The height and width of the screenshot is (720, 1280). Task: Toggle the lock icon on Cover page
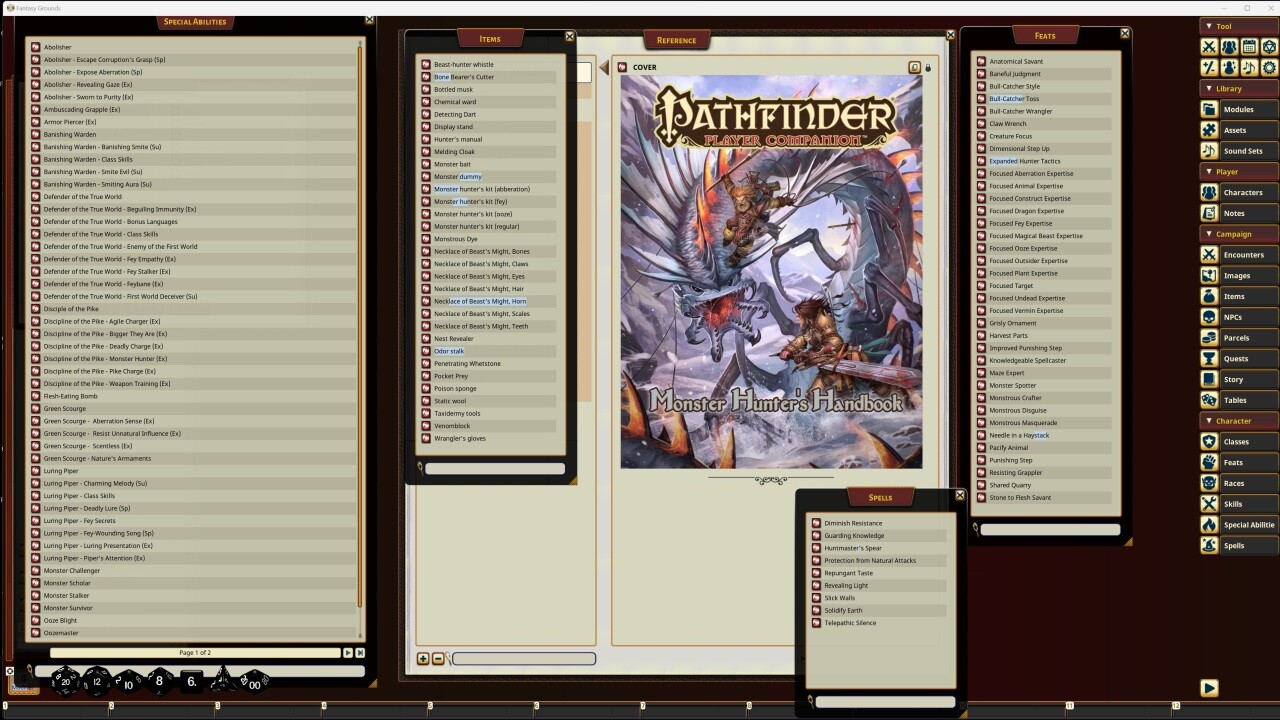[x=928, y=68]
